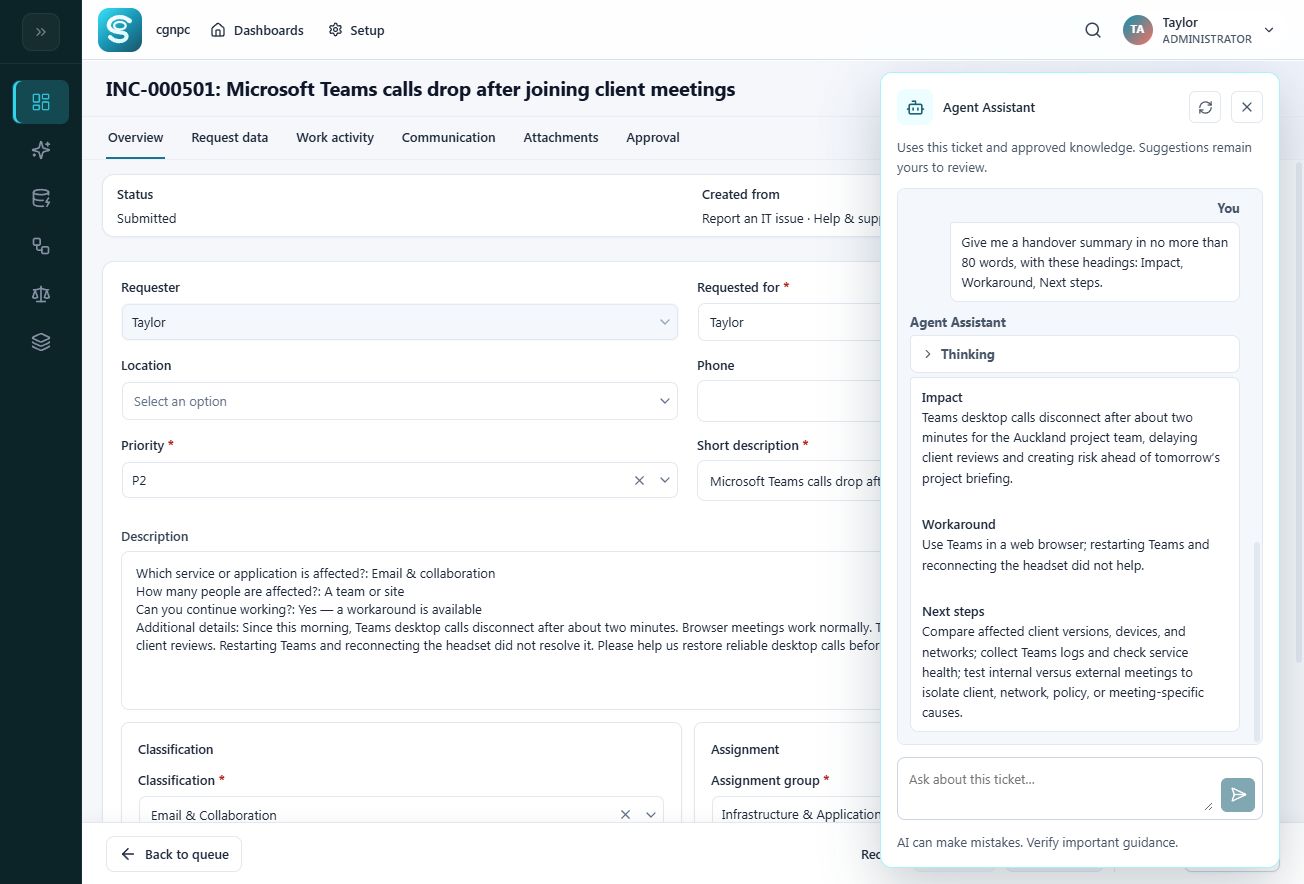Click the Phone input field
The width and height of the screenshot is (1304, 884).
pyautogui.click(x=789, y=401)
